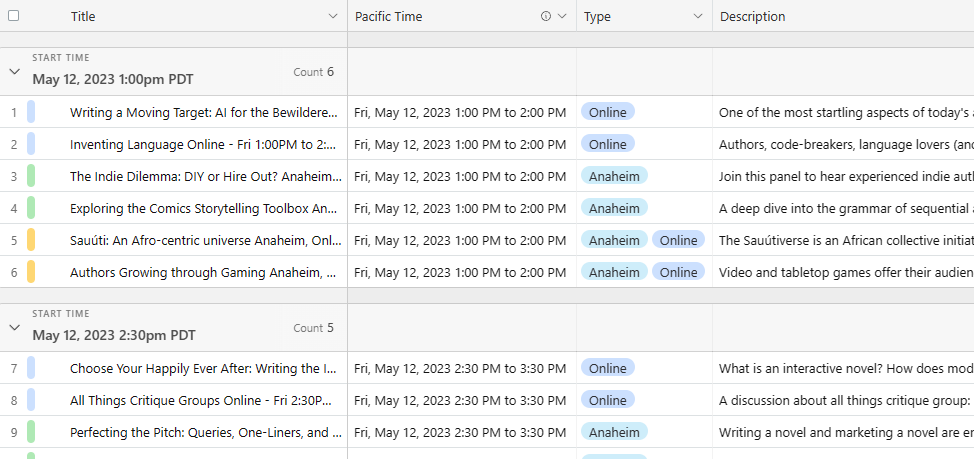Open the Title column dropdown arrow
The height and width of the screenshot is (459, 974).
[333, 16]
